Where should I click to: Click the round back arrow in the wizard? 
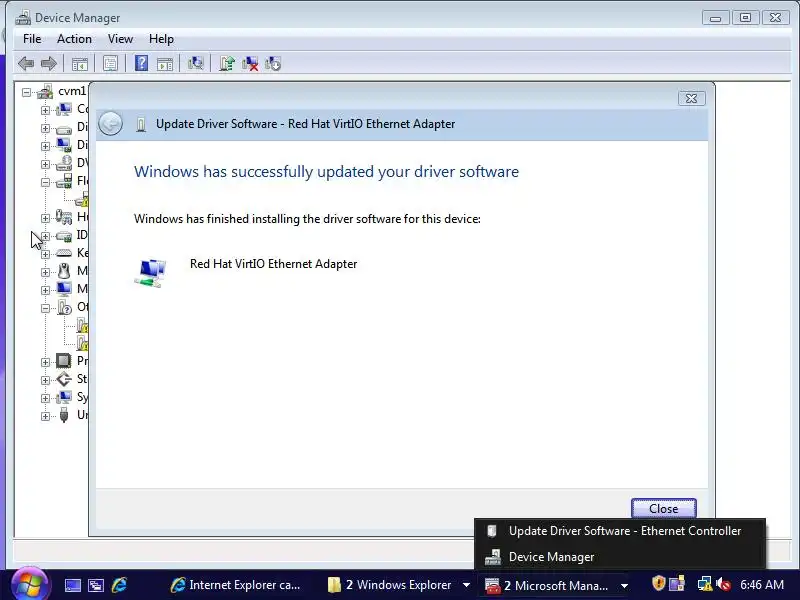110,123
